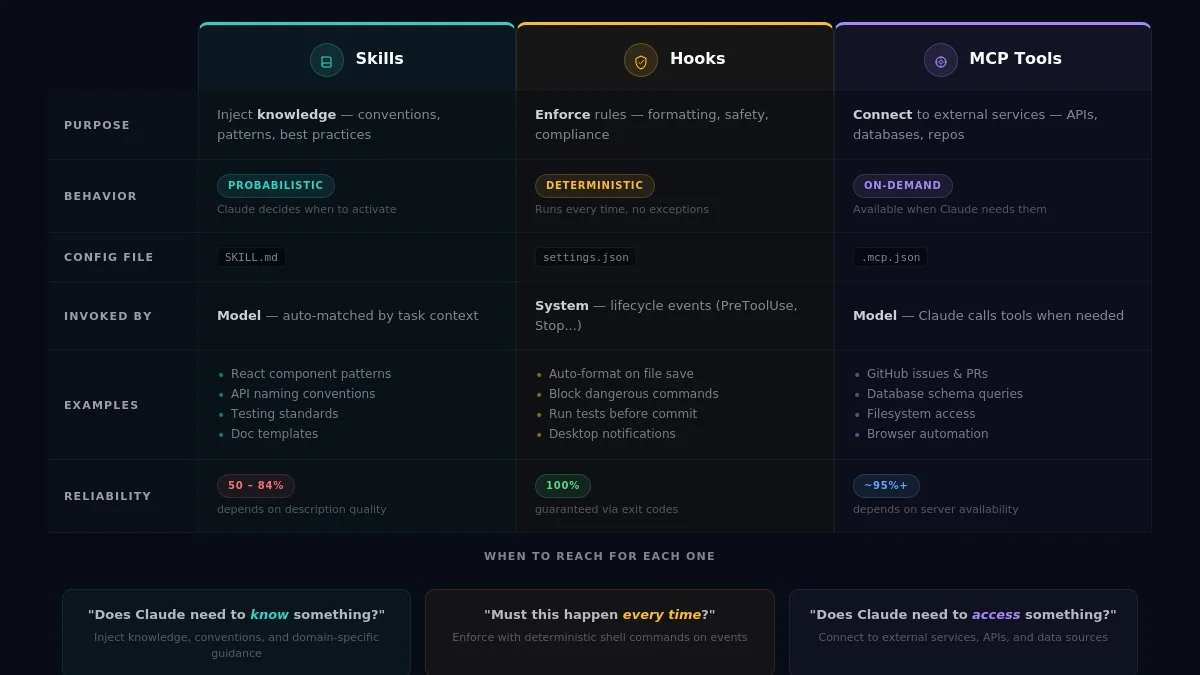Click the SKILL.md file chip
This screenshot has width=1200, height=675.
251,257
